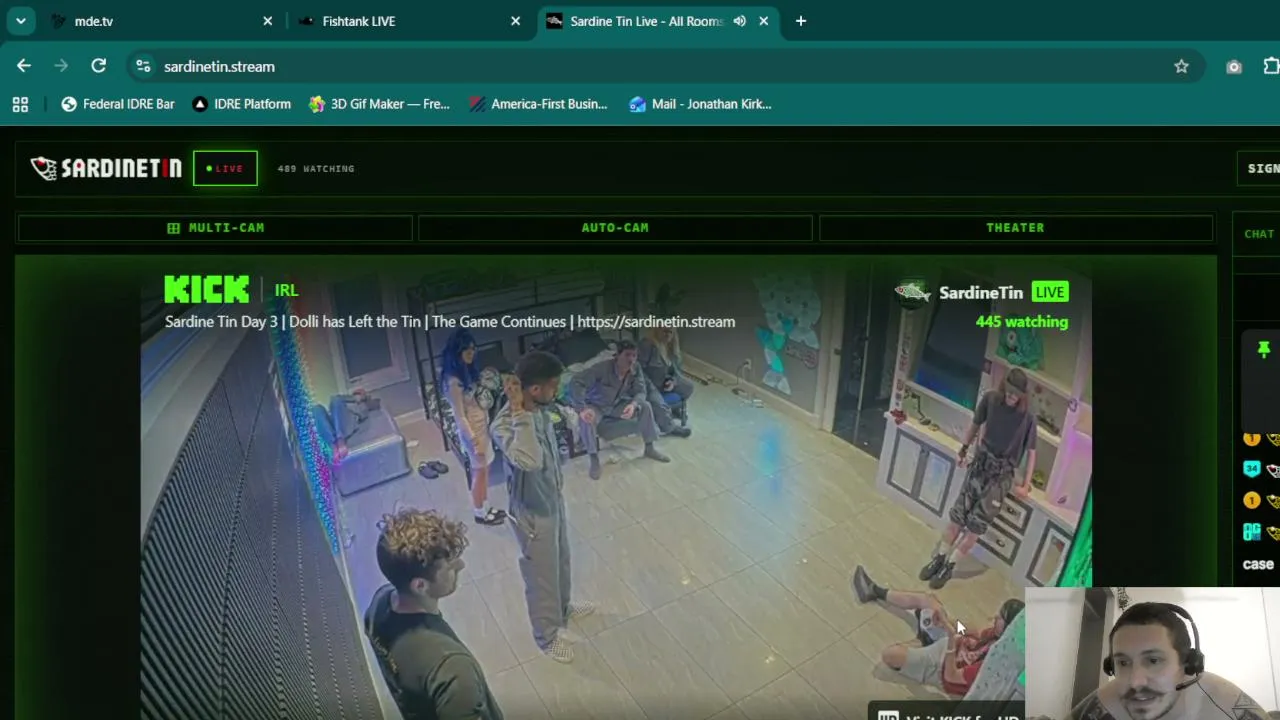Go forward with the forward arrow

61,66
